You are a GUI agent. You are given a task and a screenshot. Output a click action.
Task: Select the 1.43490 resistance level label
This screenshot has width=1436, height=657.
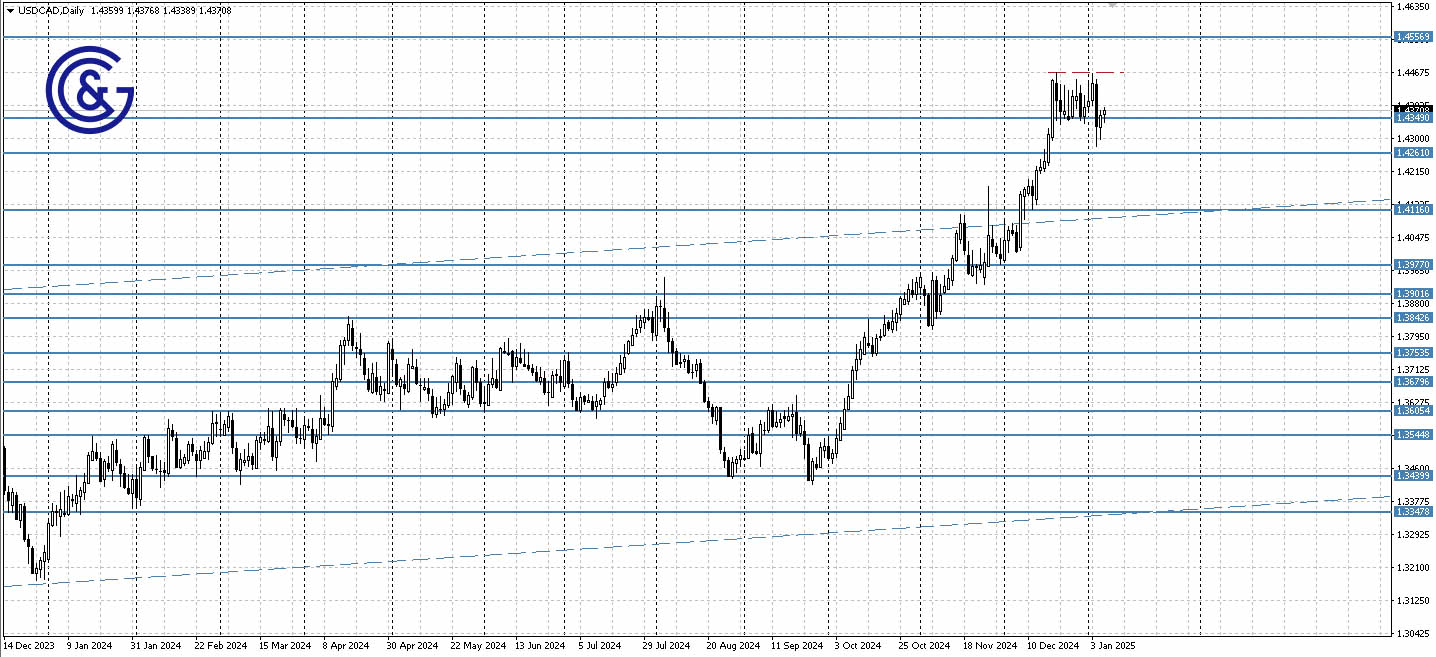click(1416, 117)
